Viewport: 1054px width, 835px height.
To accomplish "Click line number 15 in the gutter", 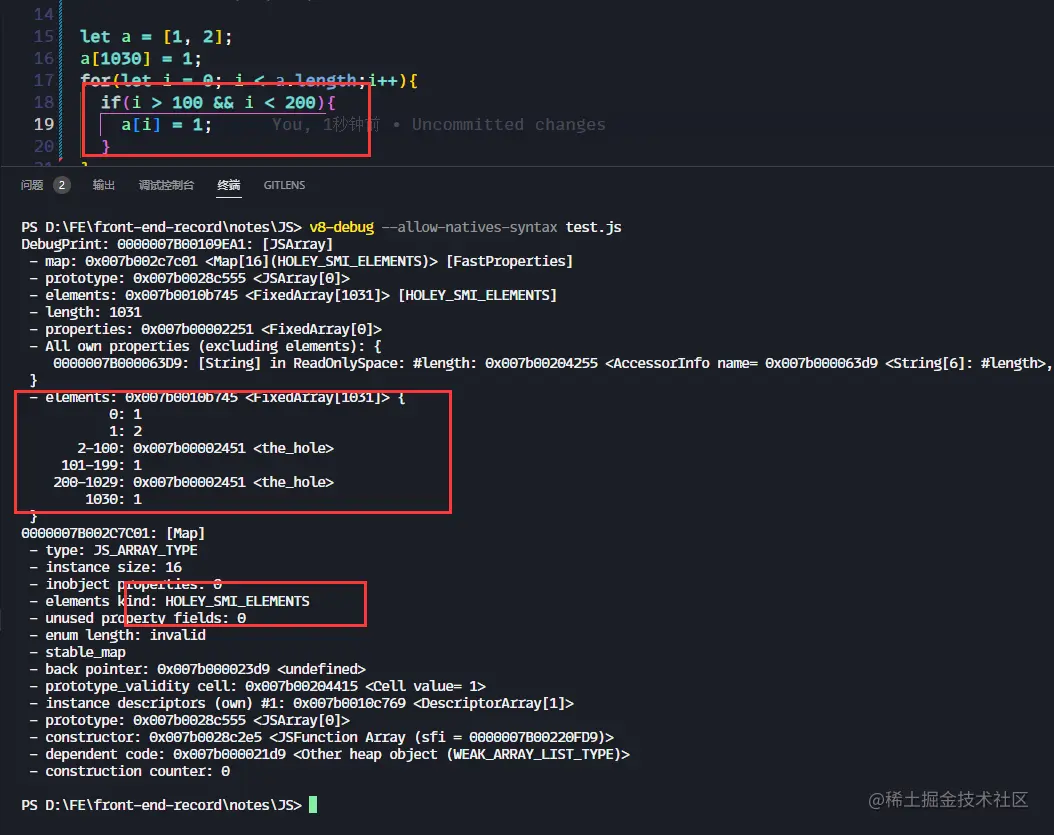I will [x=44, y=36].
